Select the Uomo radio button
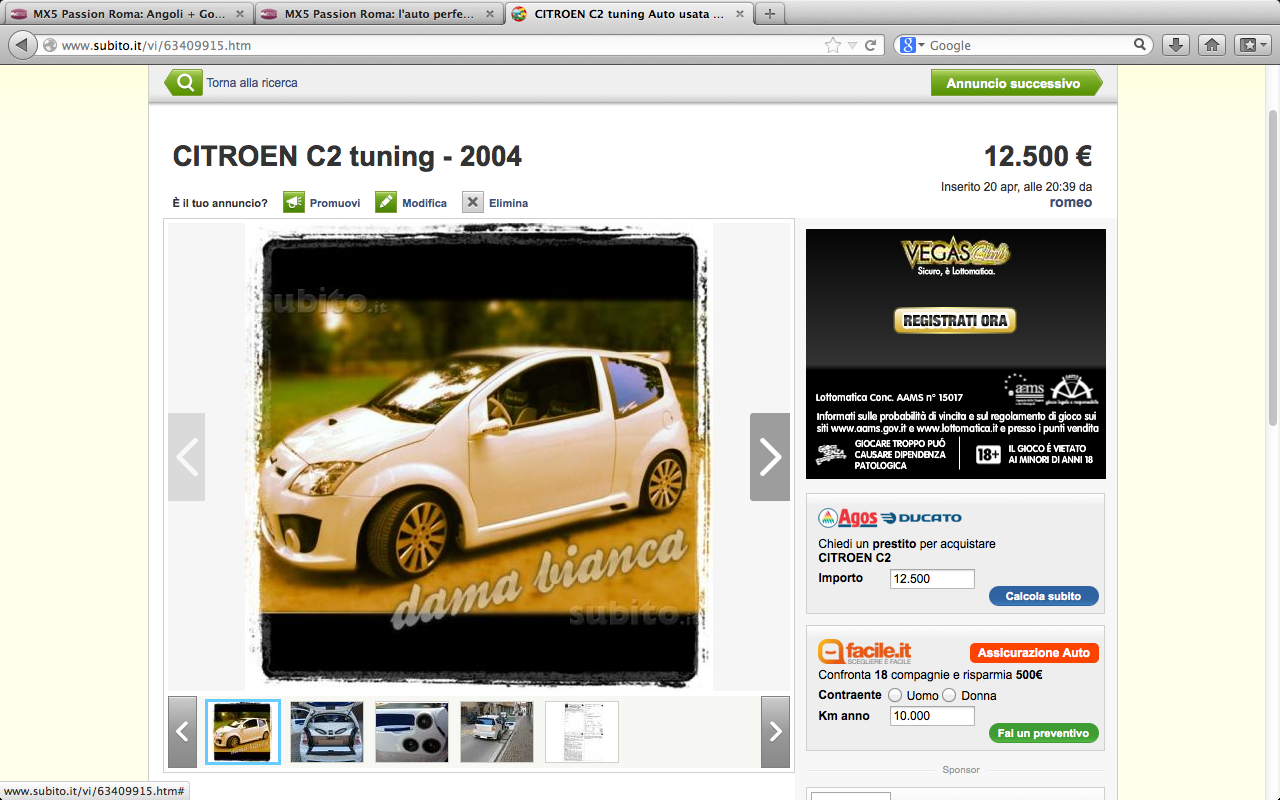 [x=895, y=695]
